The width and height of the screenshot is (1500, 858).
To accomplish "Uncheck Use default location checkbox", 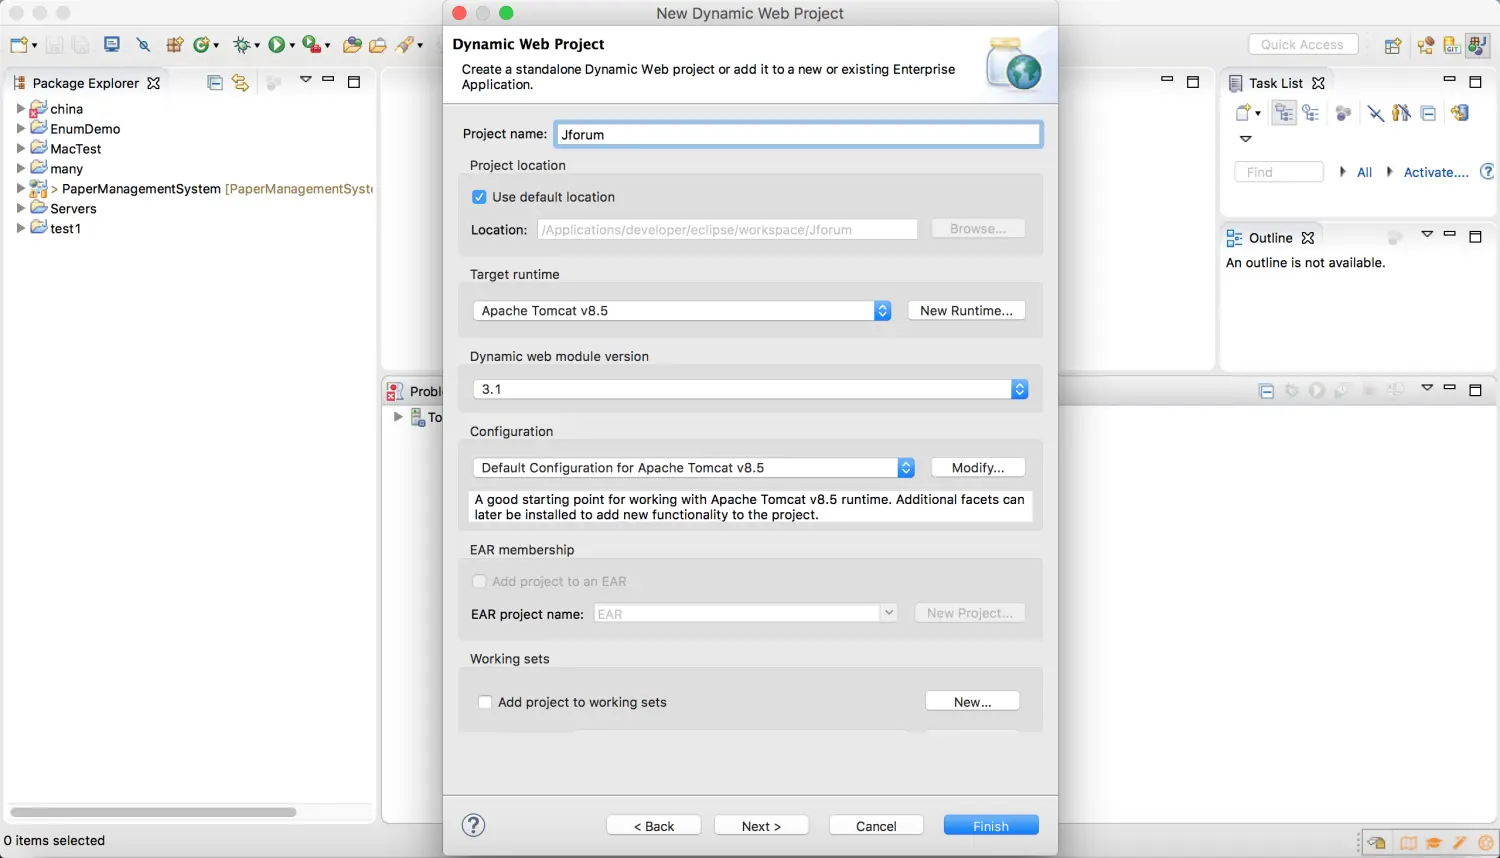I will point(479,197).
